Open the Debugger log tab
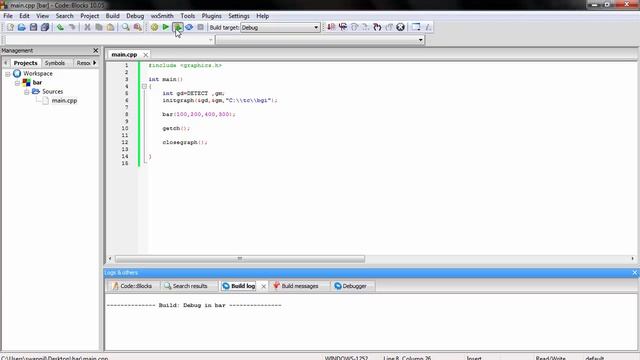Screen dimensions: 640x360 [351, 286]
